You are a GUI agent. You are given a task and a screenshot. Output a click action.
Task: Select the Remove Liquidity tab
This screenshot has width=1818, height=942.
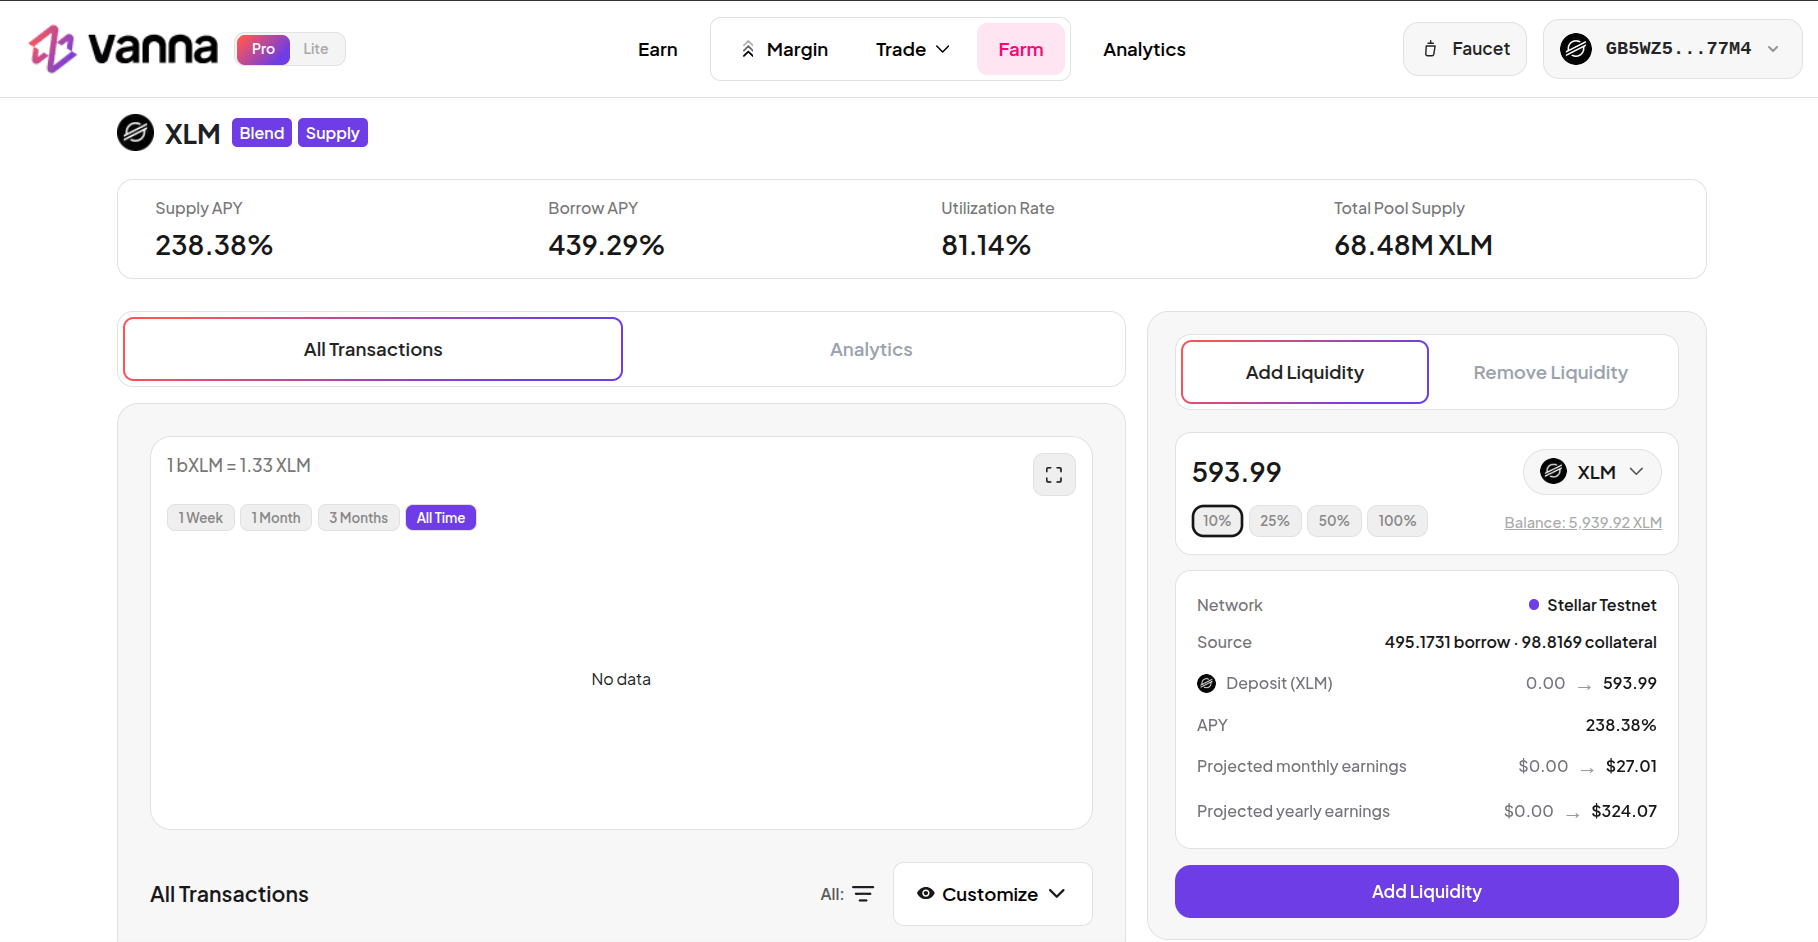tap(1551, 372)
